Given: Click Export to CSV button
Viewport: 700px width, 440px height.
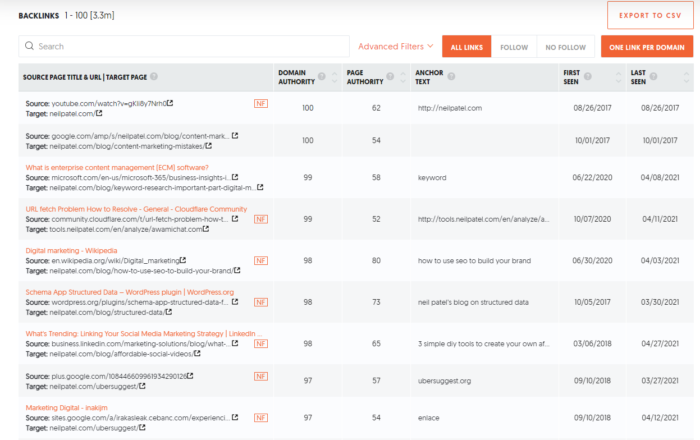Looking at the screenshot, I should point(650,15).
